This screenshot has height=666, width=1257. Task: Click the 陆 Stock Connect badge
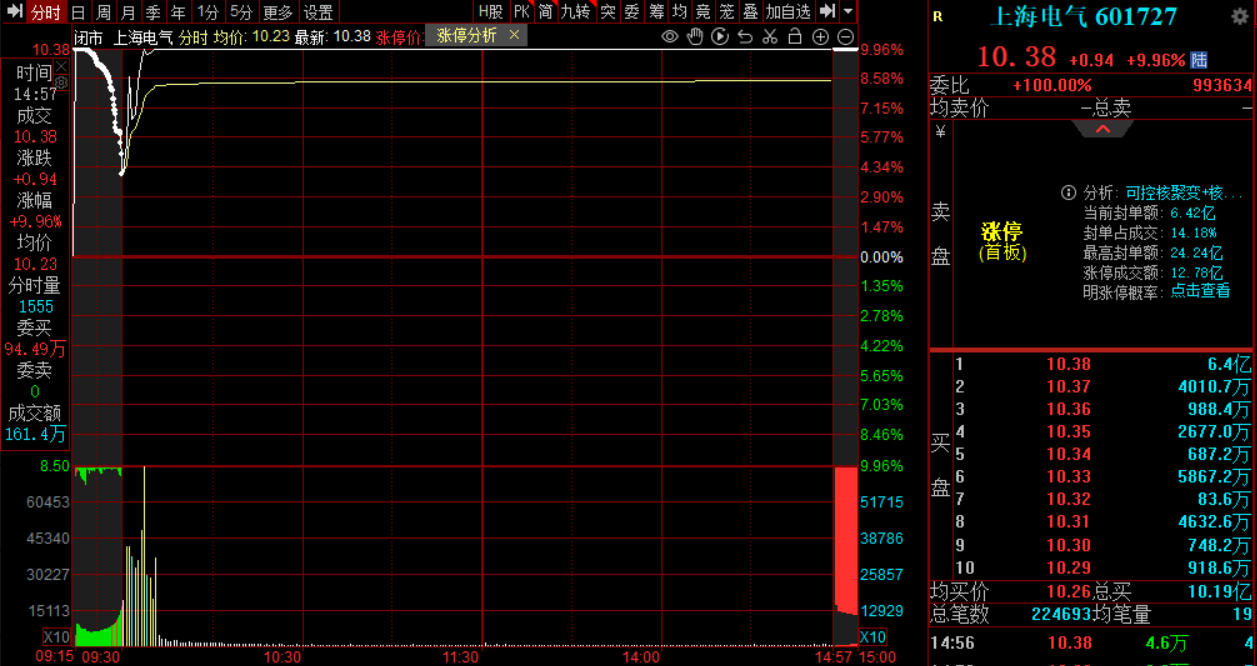coord(1199,60)
